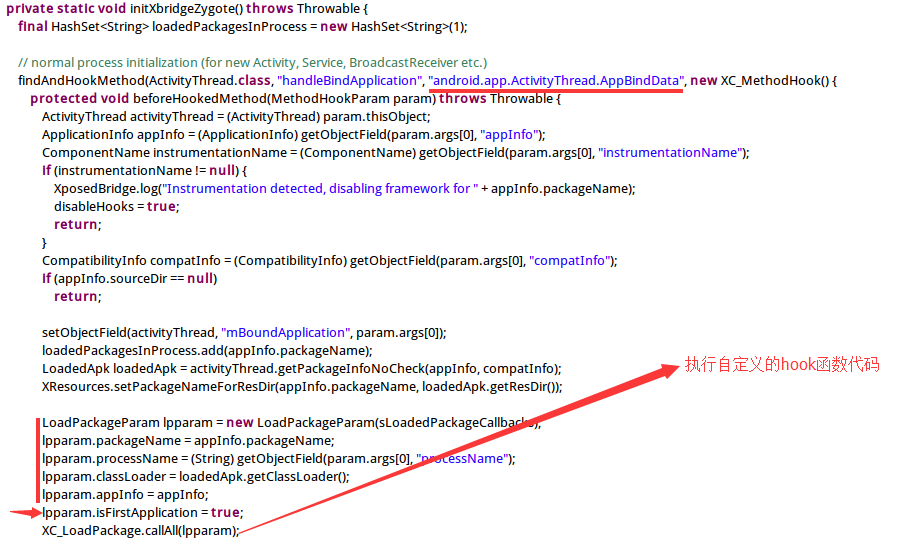The width and height of the screenshot is (924, 549).
Task: Select the "appInfo" string literal
Action: click(x=509, y=135)
